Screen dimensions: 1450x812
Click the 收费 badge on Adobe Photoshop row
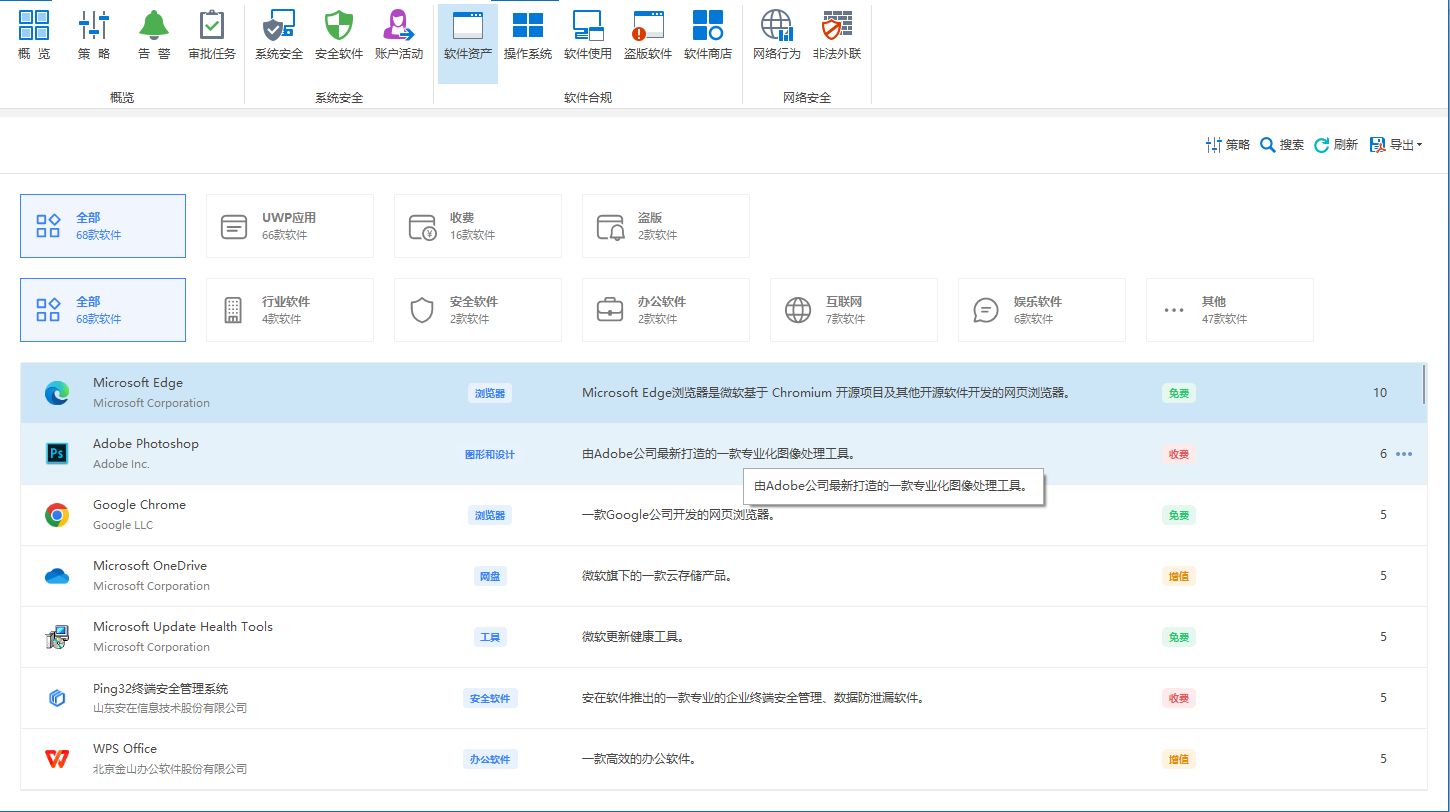1179,454
